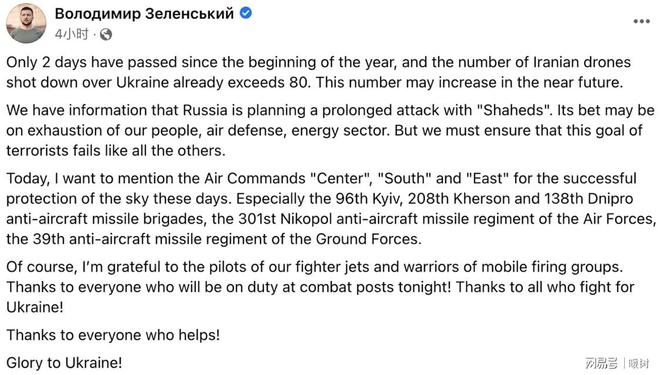Click the line 'Thanks to everyone who helps!'
Image resolution: width=660 pixels, height=375 pixels.
click(113, 335)
